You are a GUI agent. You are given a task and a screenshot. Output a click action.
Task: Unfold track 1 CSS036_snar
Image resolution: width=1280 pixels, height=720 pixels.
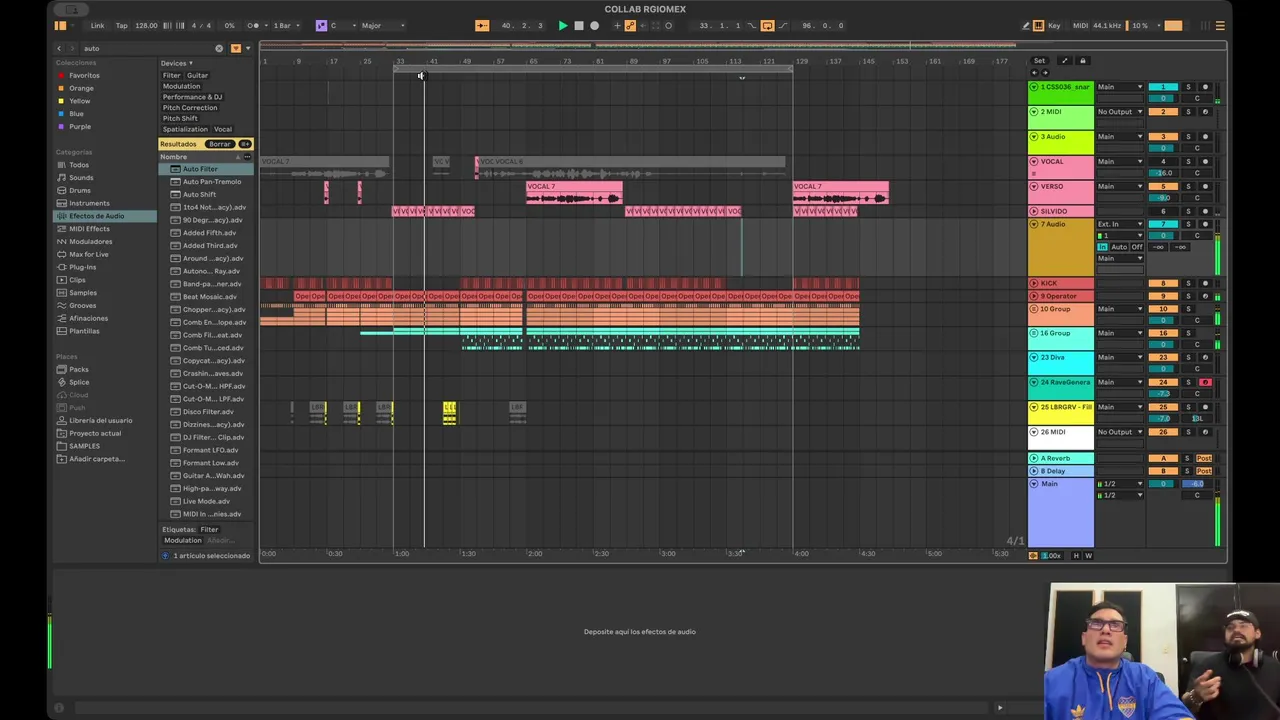tap(1034, 87)
